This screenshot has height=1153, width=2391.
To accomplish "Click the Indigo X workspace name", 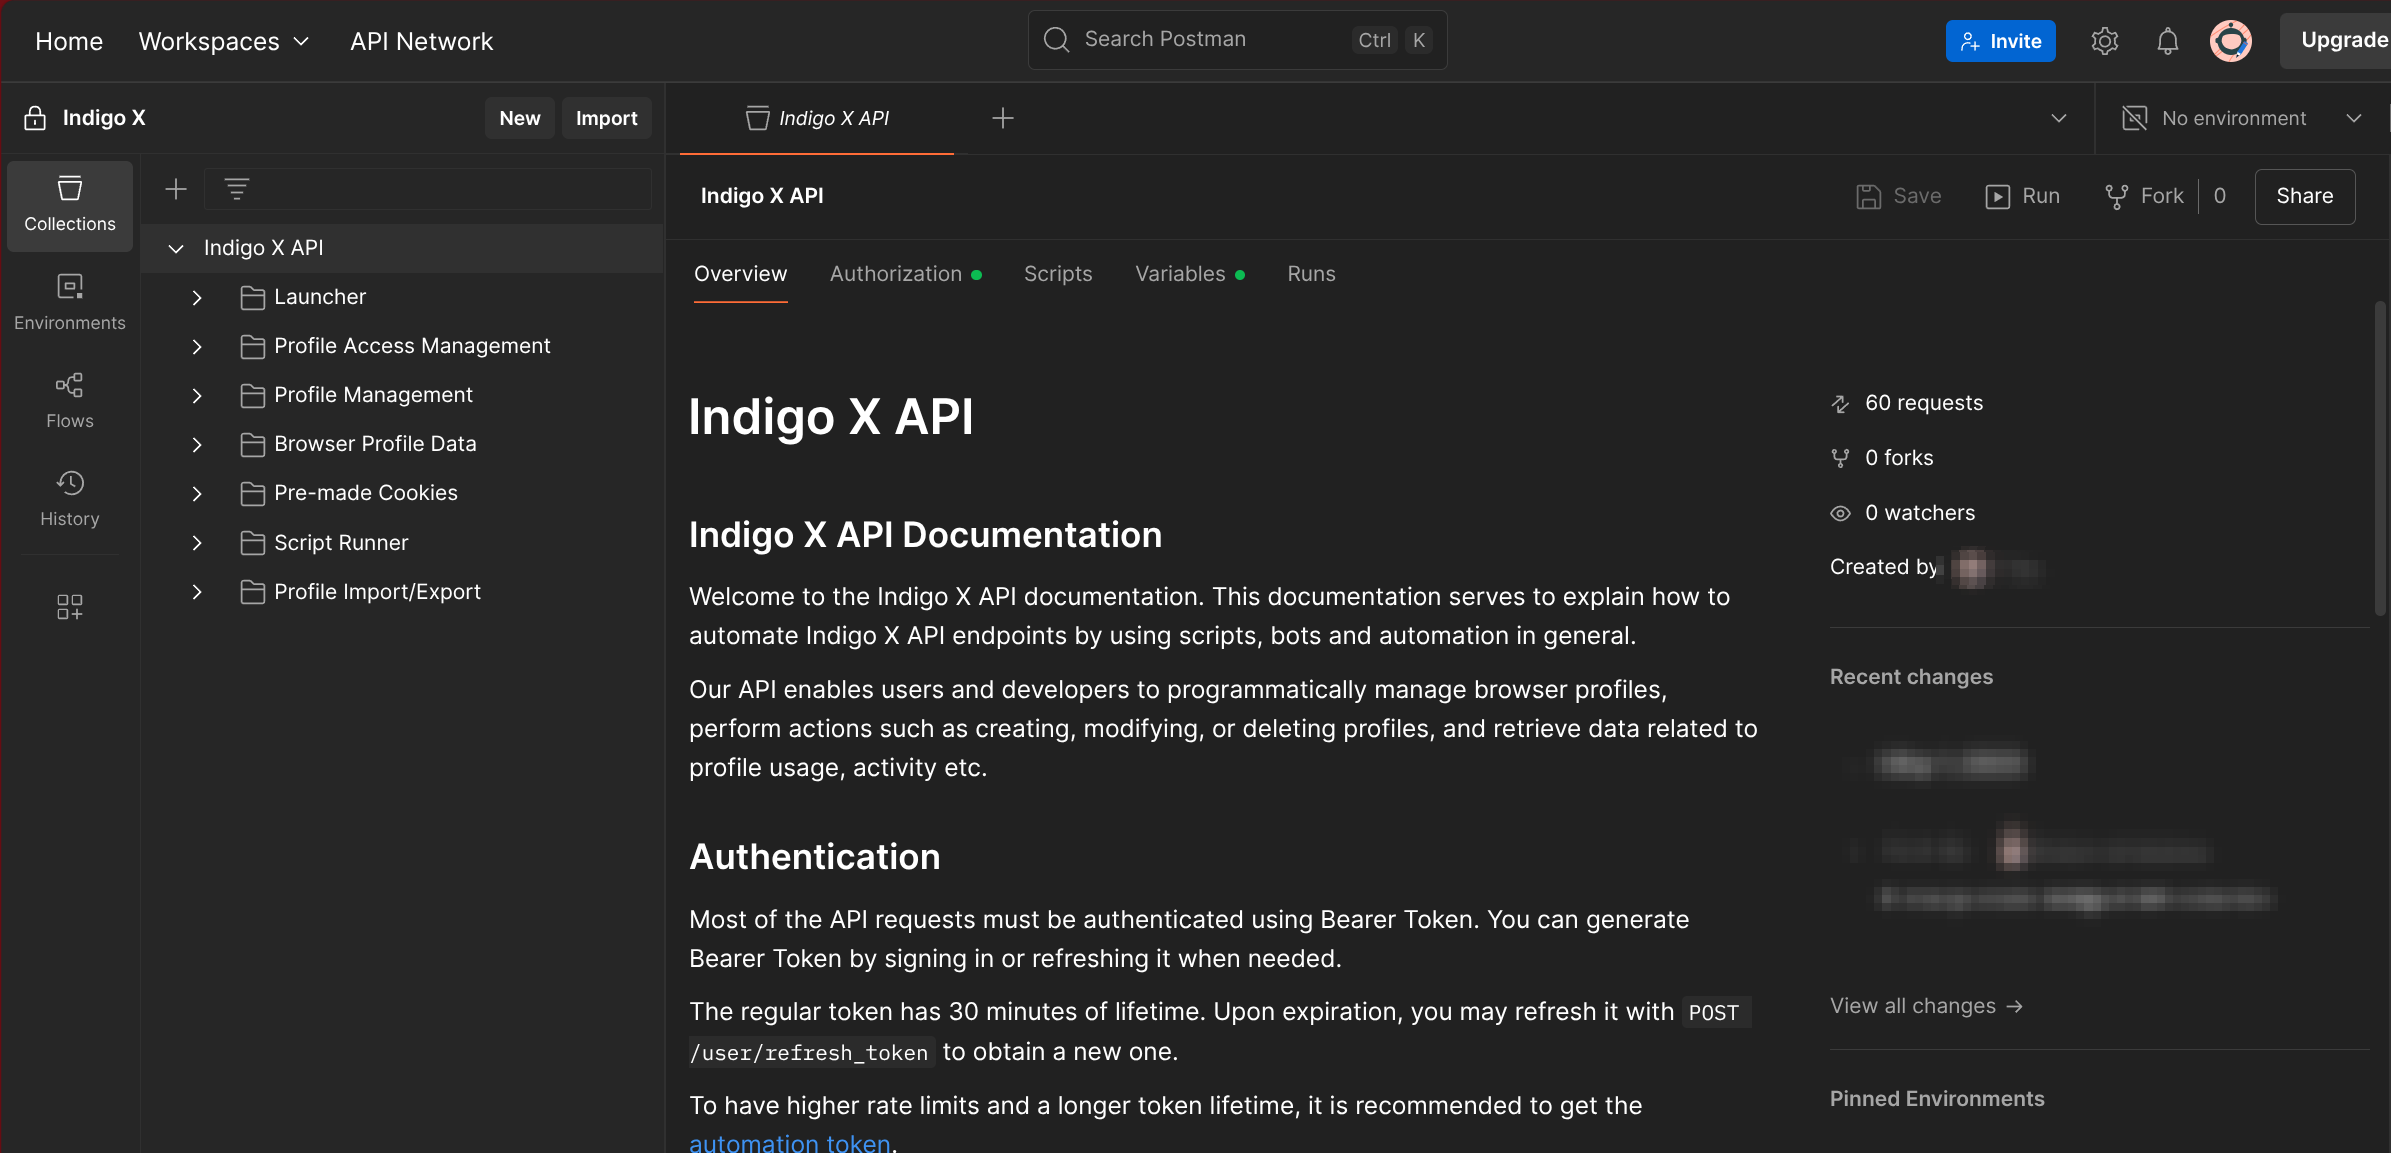I will [104, 118].
